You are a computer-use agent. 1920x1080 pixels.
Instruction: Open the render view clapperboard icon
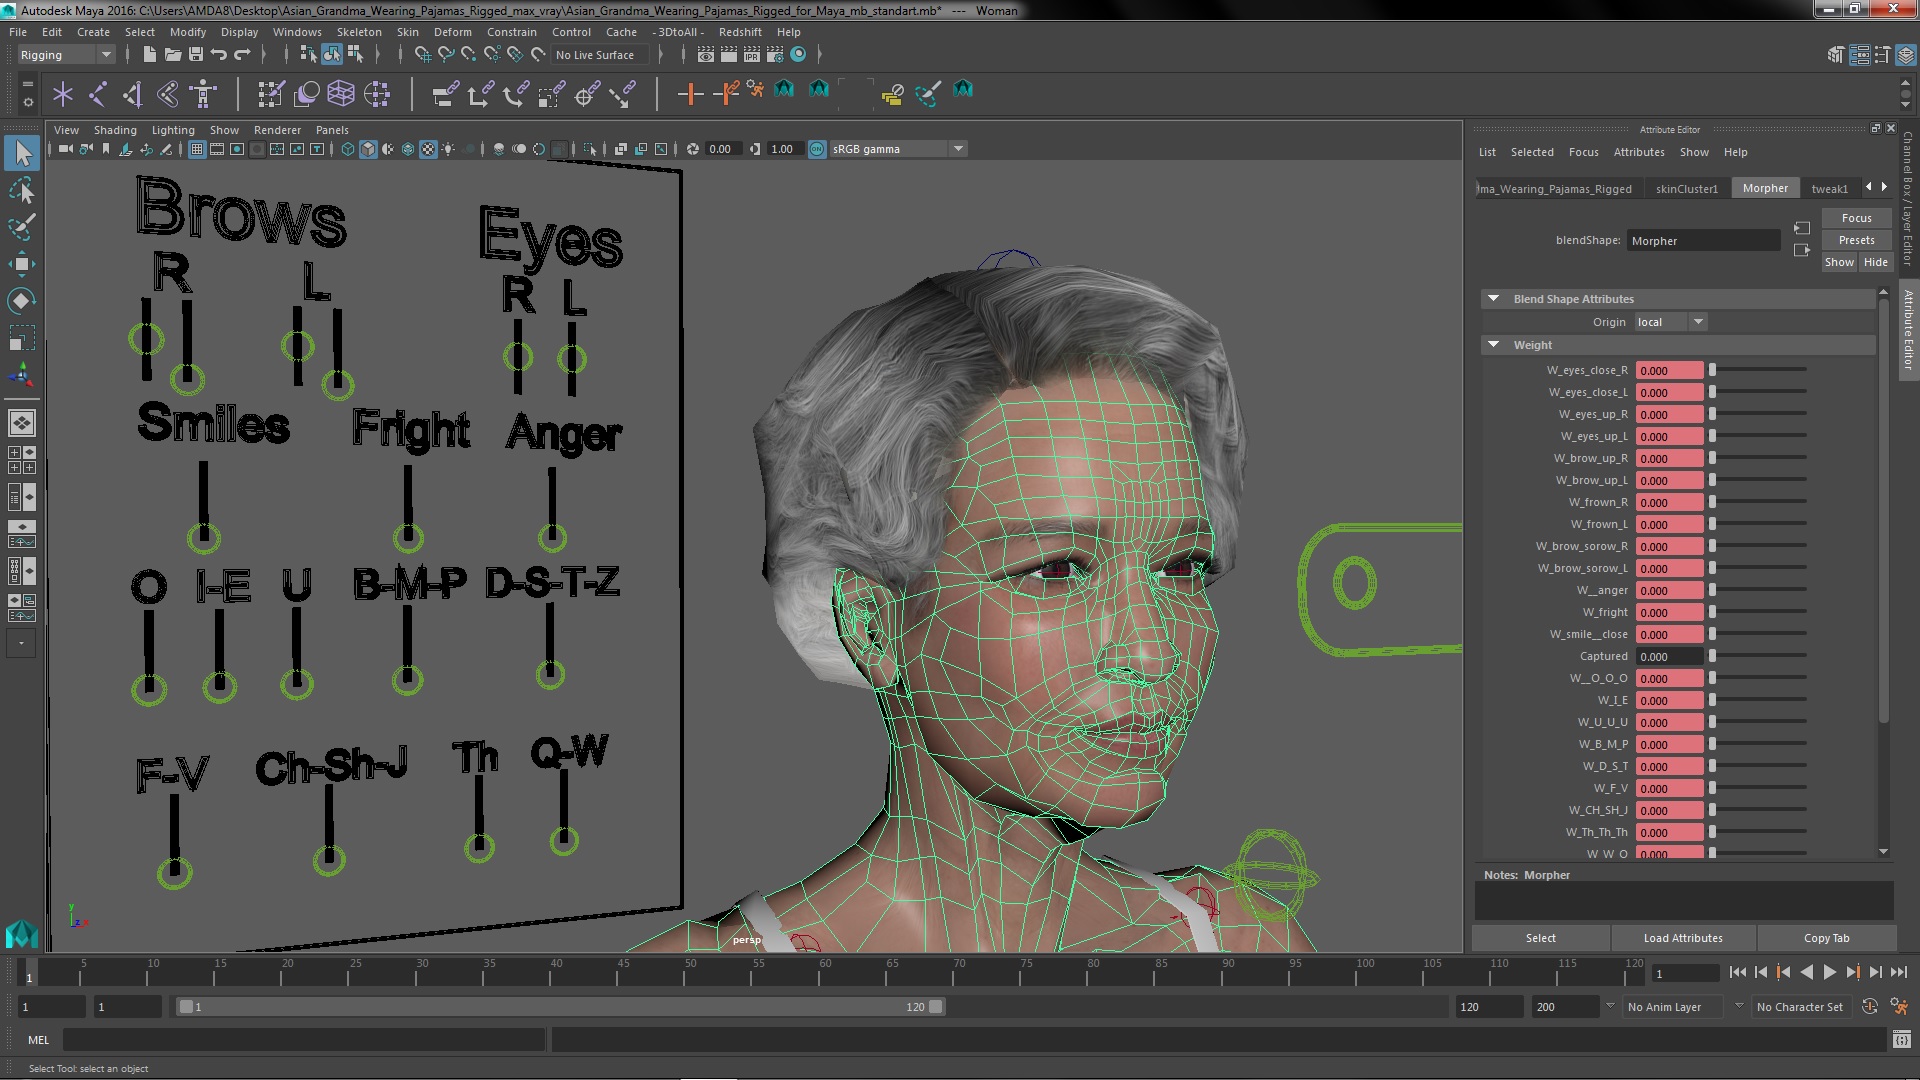(x=706, y=54)
